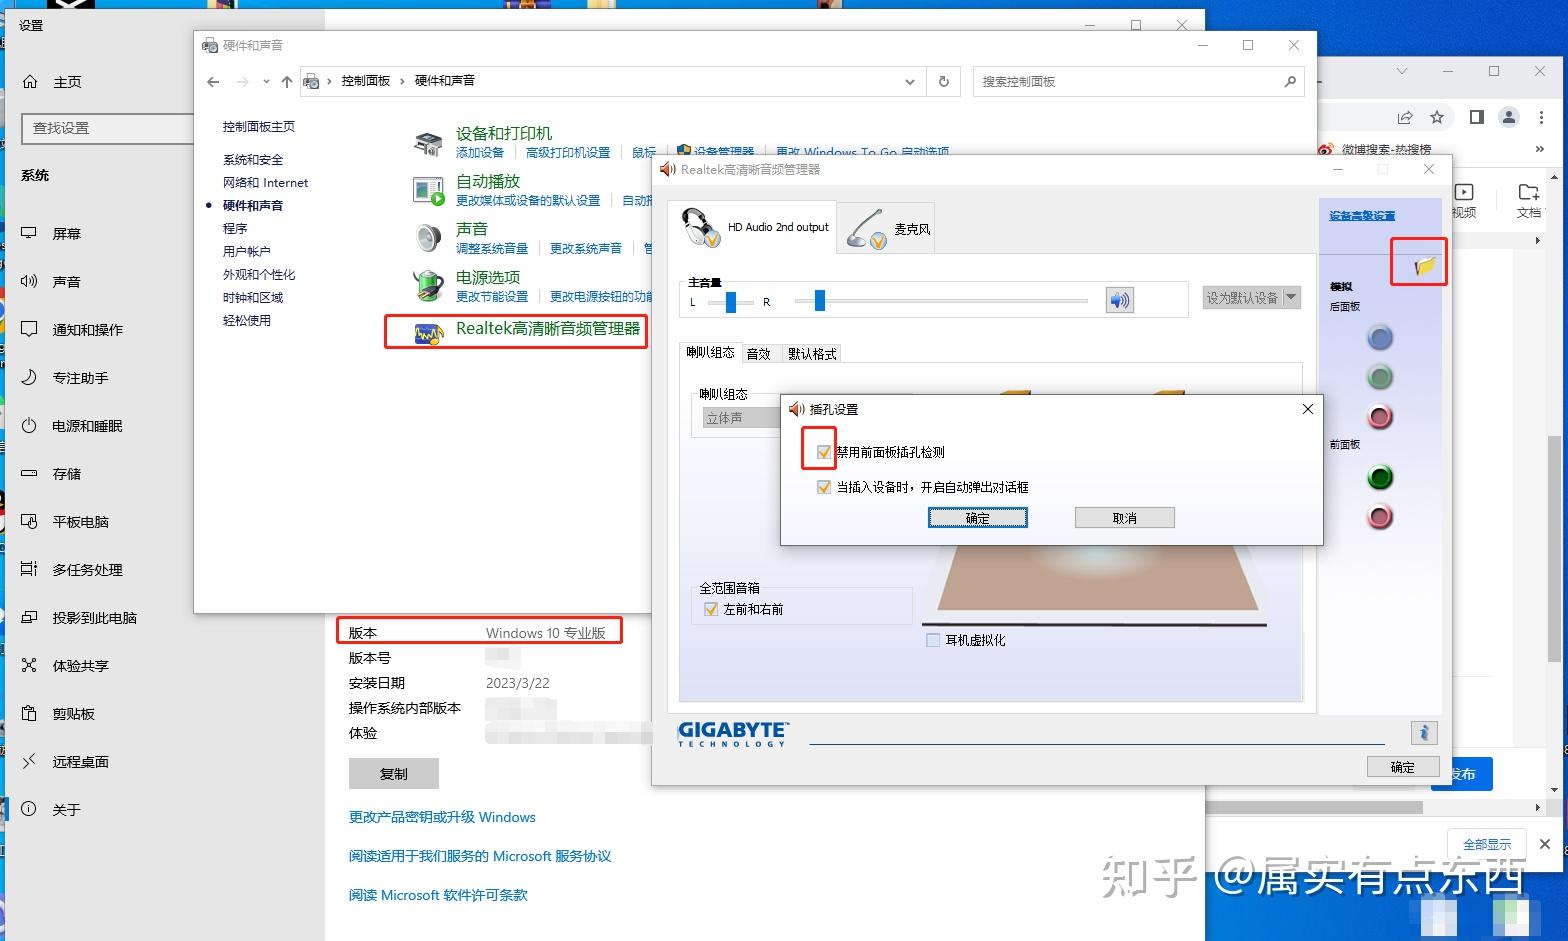Click the Show All button in browser
This screenshot has height=941, width=1568.
1486,844
